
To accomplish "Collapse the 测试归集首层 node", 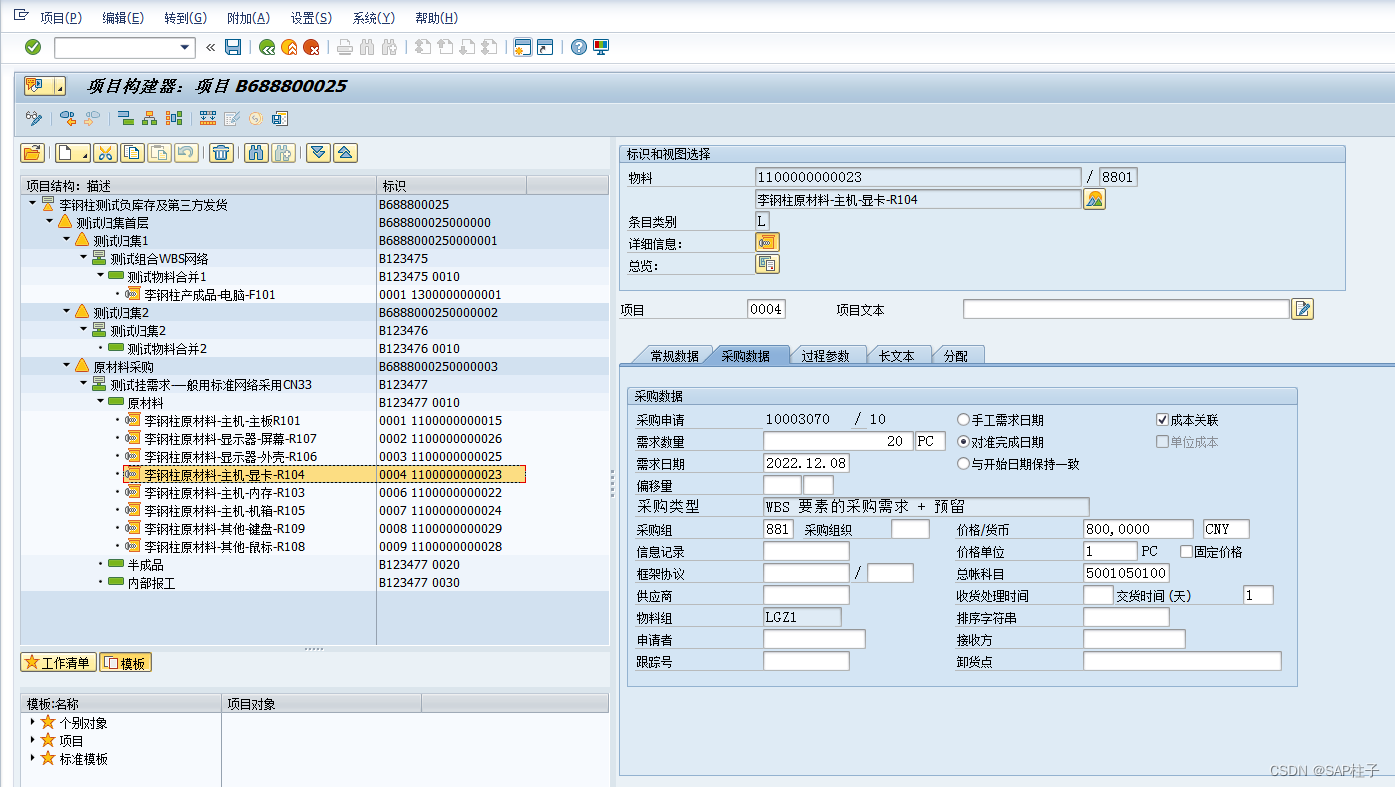I will point(49,222).
